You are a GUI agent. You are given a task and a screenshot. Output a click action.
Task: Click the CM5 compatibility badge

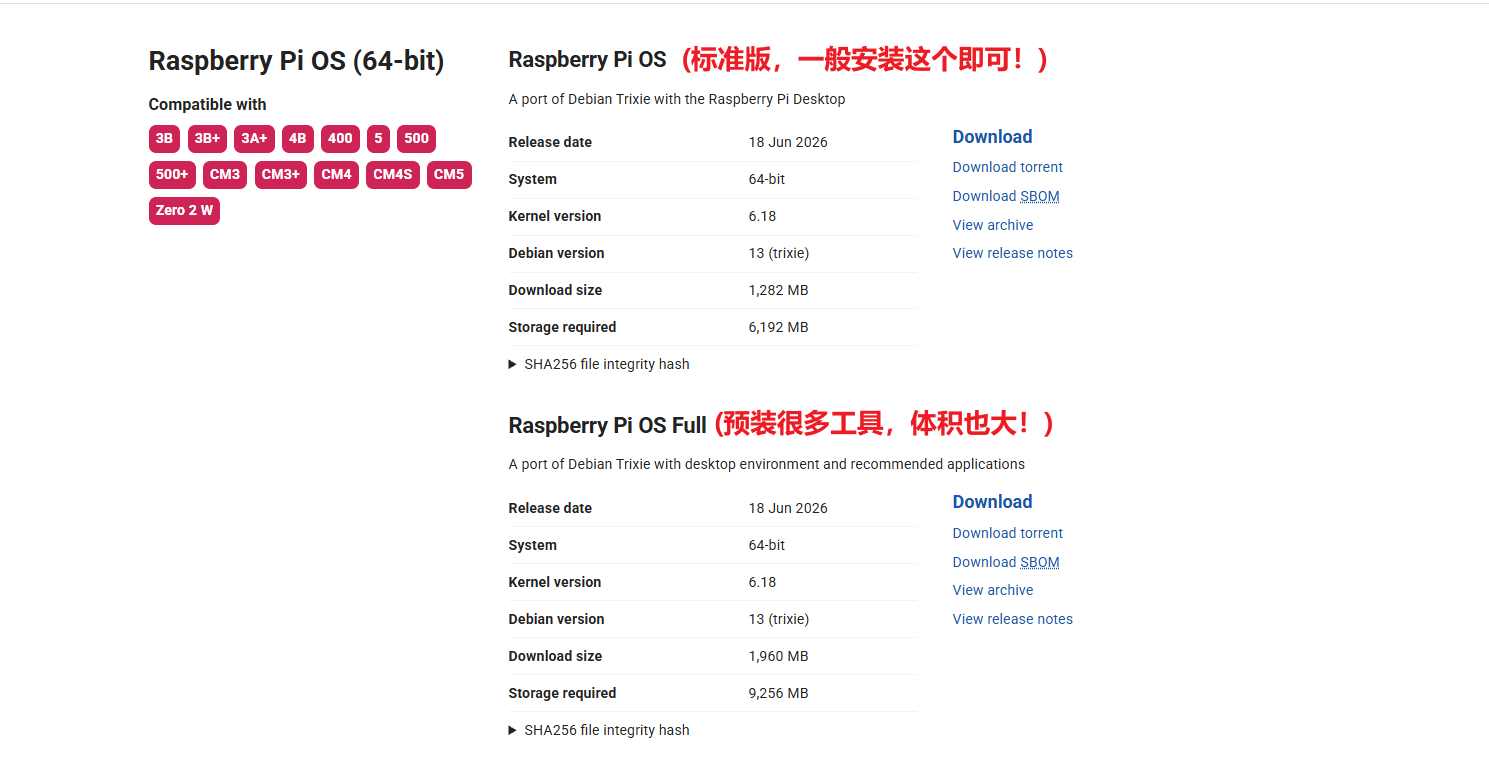449,175
